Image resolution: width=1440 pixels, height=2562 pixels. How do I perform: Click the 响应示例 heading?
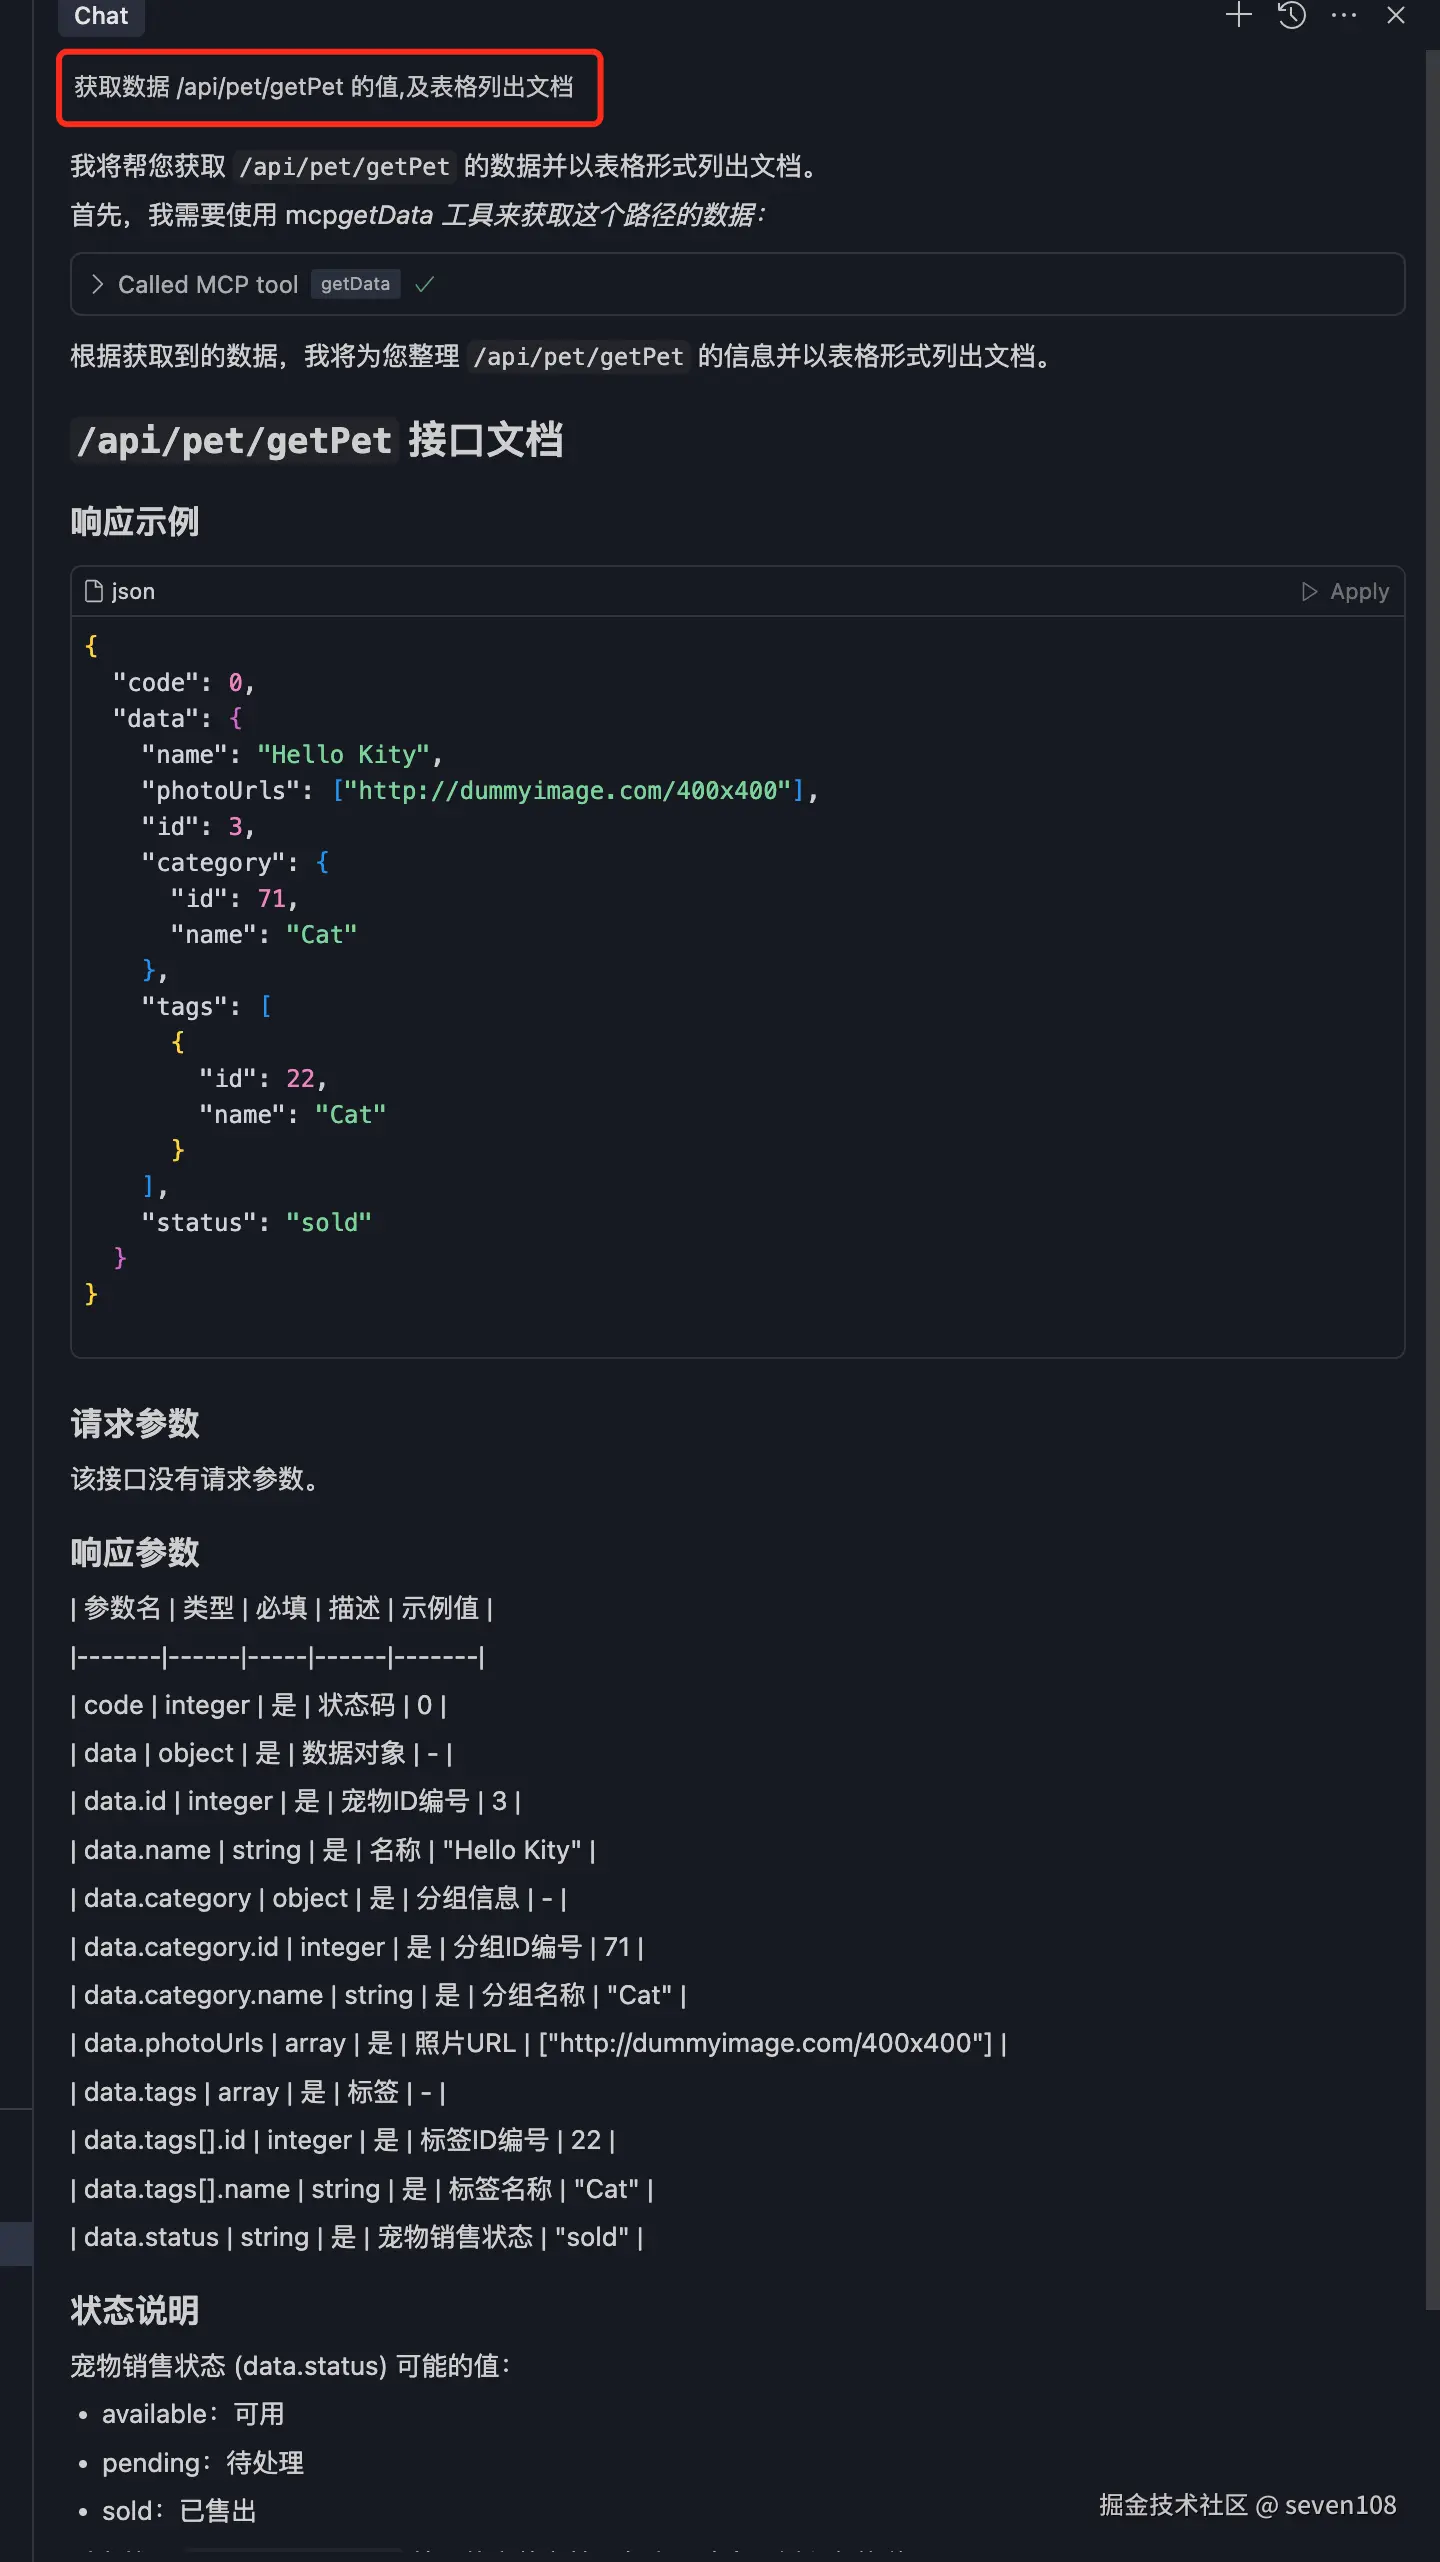135,521
